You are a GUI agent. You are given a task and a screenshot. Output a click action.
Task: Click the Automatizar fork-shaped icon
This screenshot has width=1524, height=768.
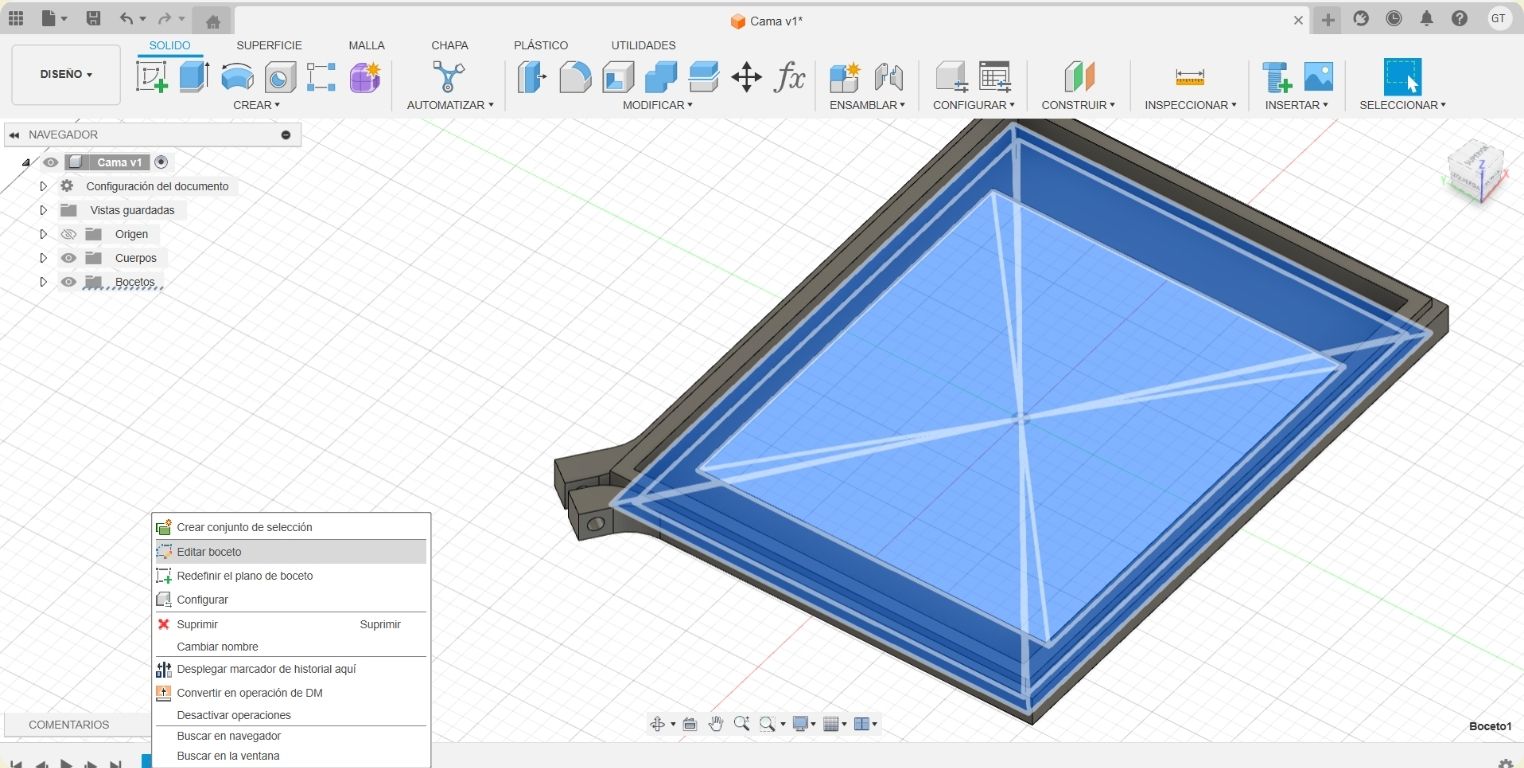(449, 77)
